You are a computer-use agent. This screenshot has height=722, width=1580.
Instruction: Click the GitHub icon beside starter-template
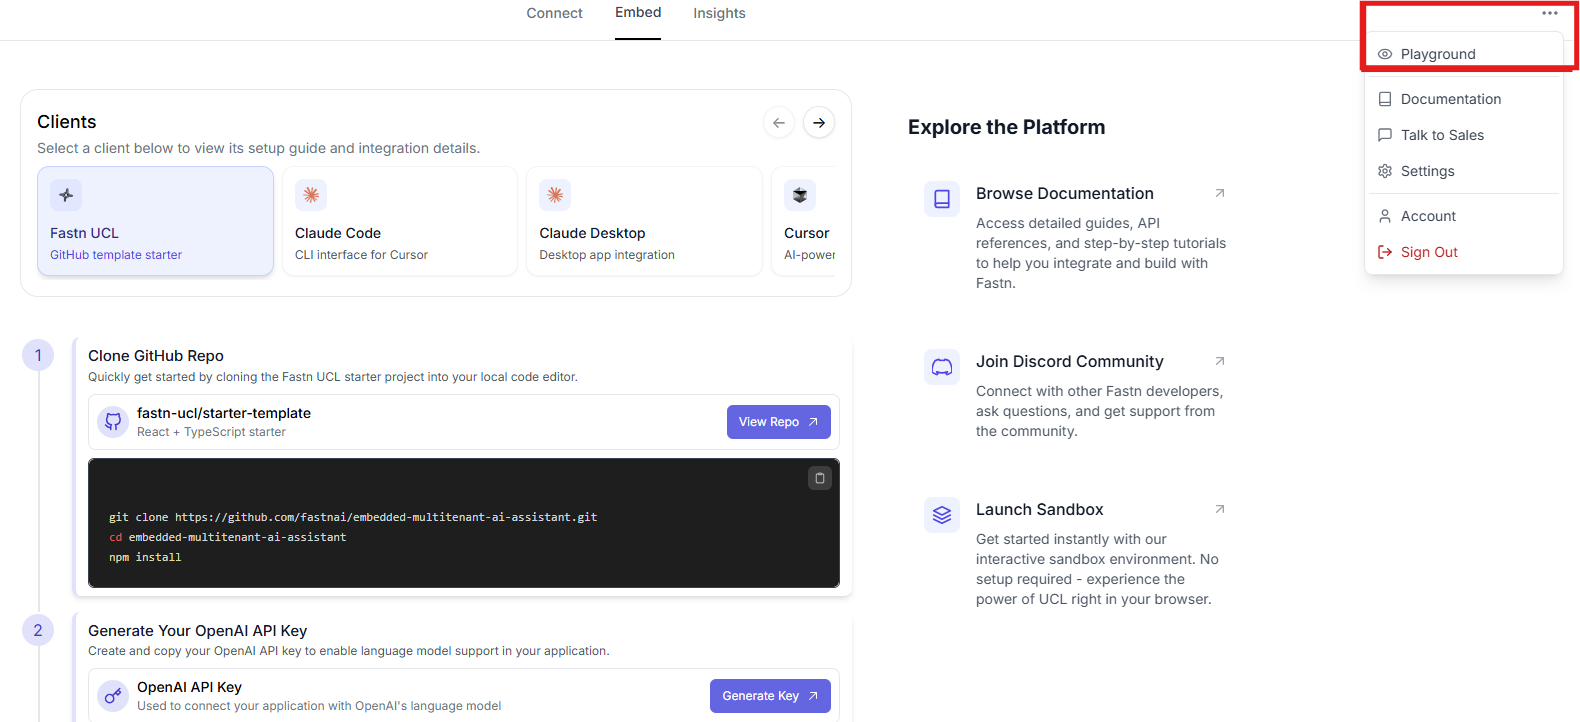pos(113,422)
